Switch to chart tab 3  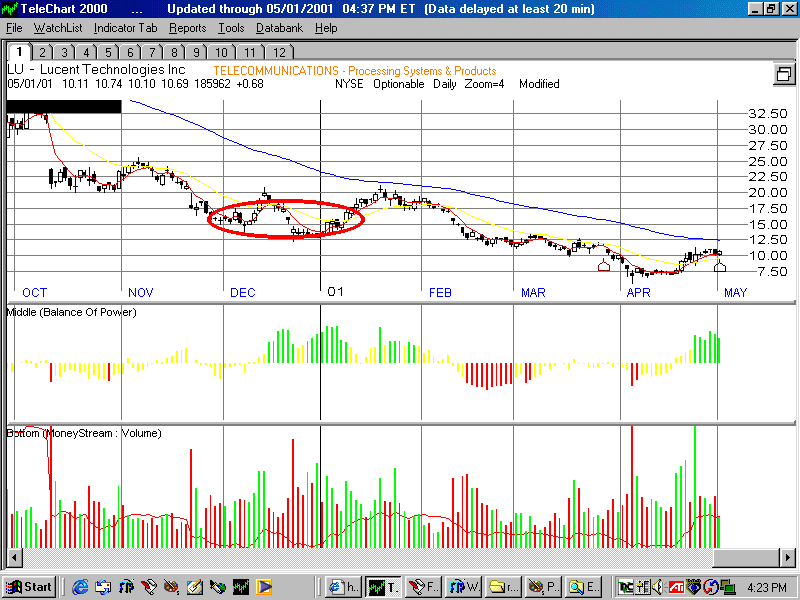click(x=64, y=53)
